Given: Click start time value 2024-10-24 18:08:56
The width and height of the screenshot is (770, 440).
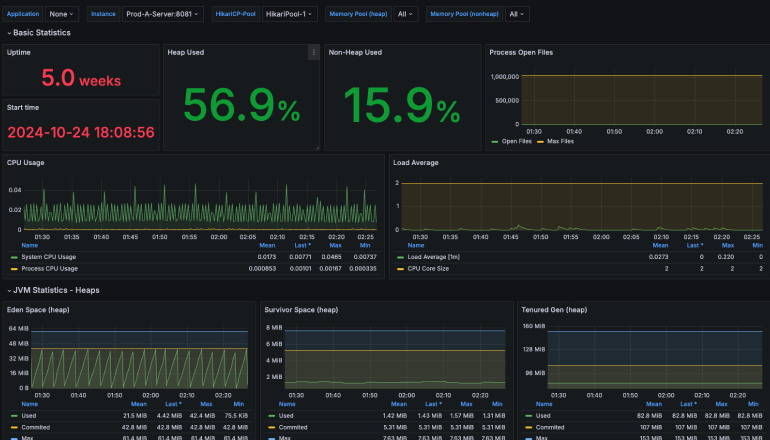Looking at the screenshot, I should (x=81, y=133).
